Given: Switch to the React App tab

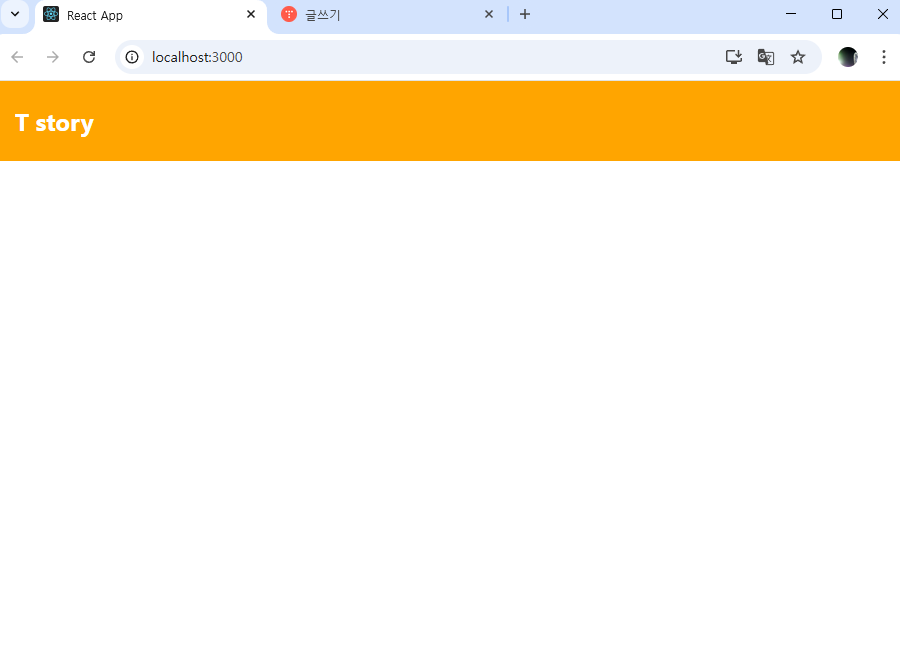Looking at the screenshot, I should pos(151,15).
